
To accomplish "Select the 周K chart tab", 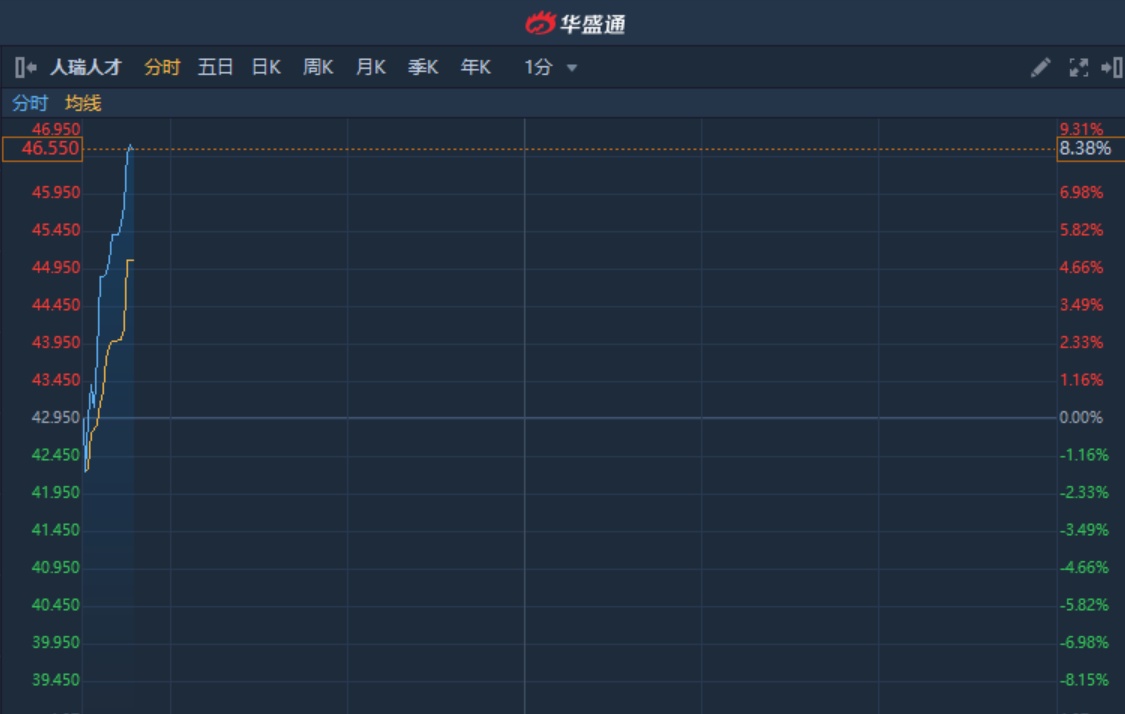I will coord(318,67).
